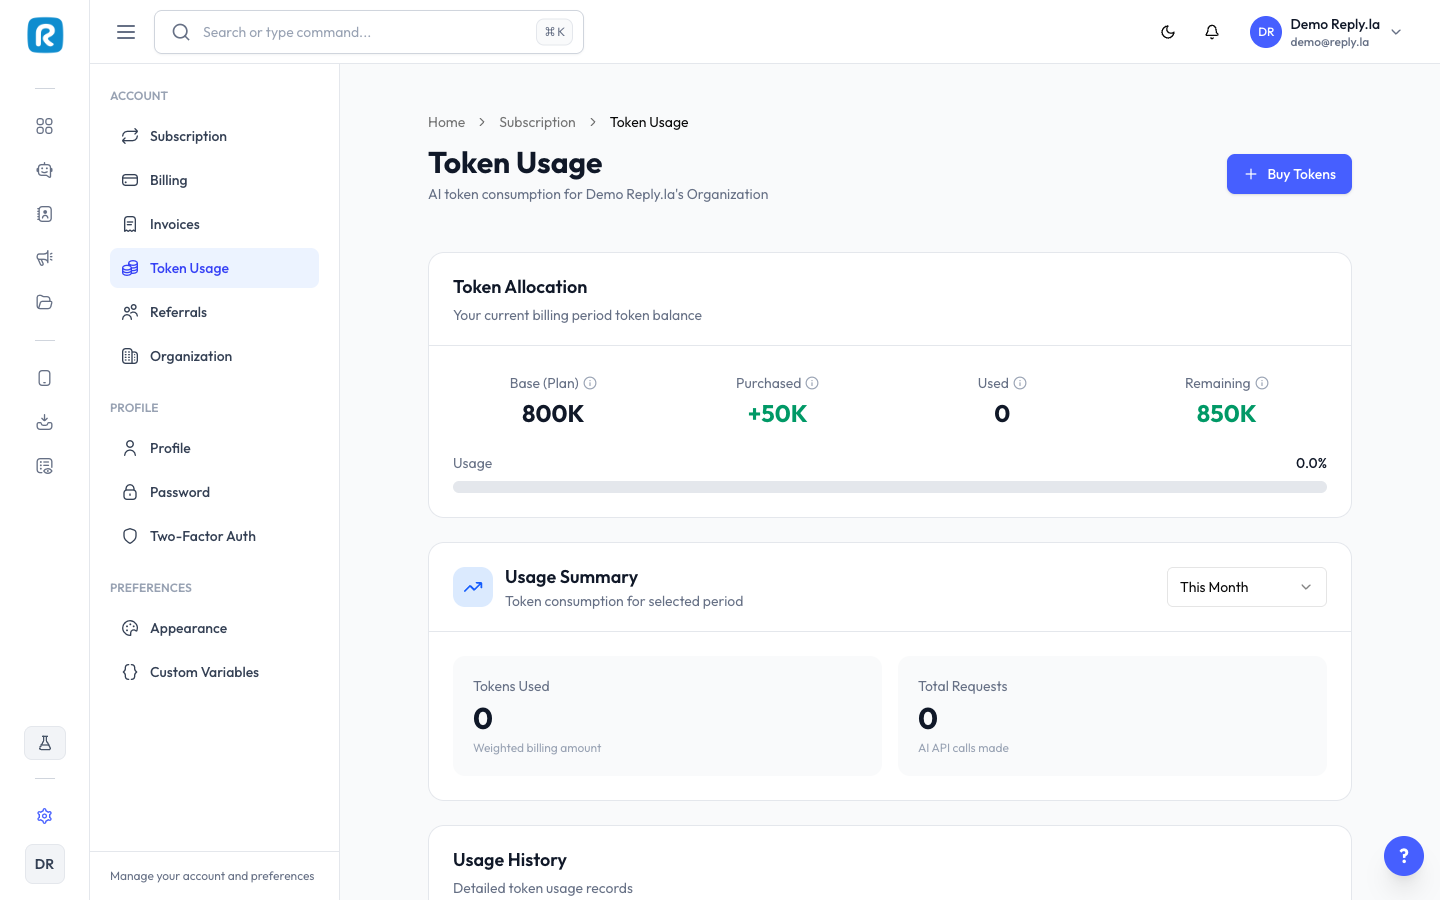Click the +50K purchased value
1440x900 pixels.
click(x=777, y=414)
